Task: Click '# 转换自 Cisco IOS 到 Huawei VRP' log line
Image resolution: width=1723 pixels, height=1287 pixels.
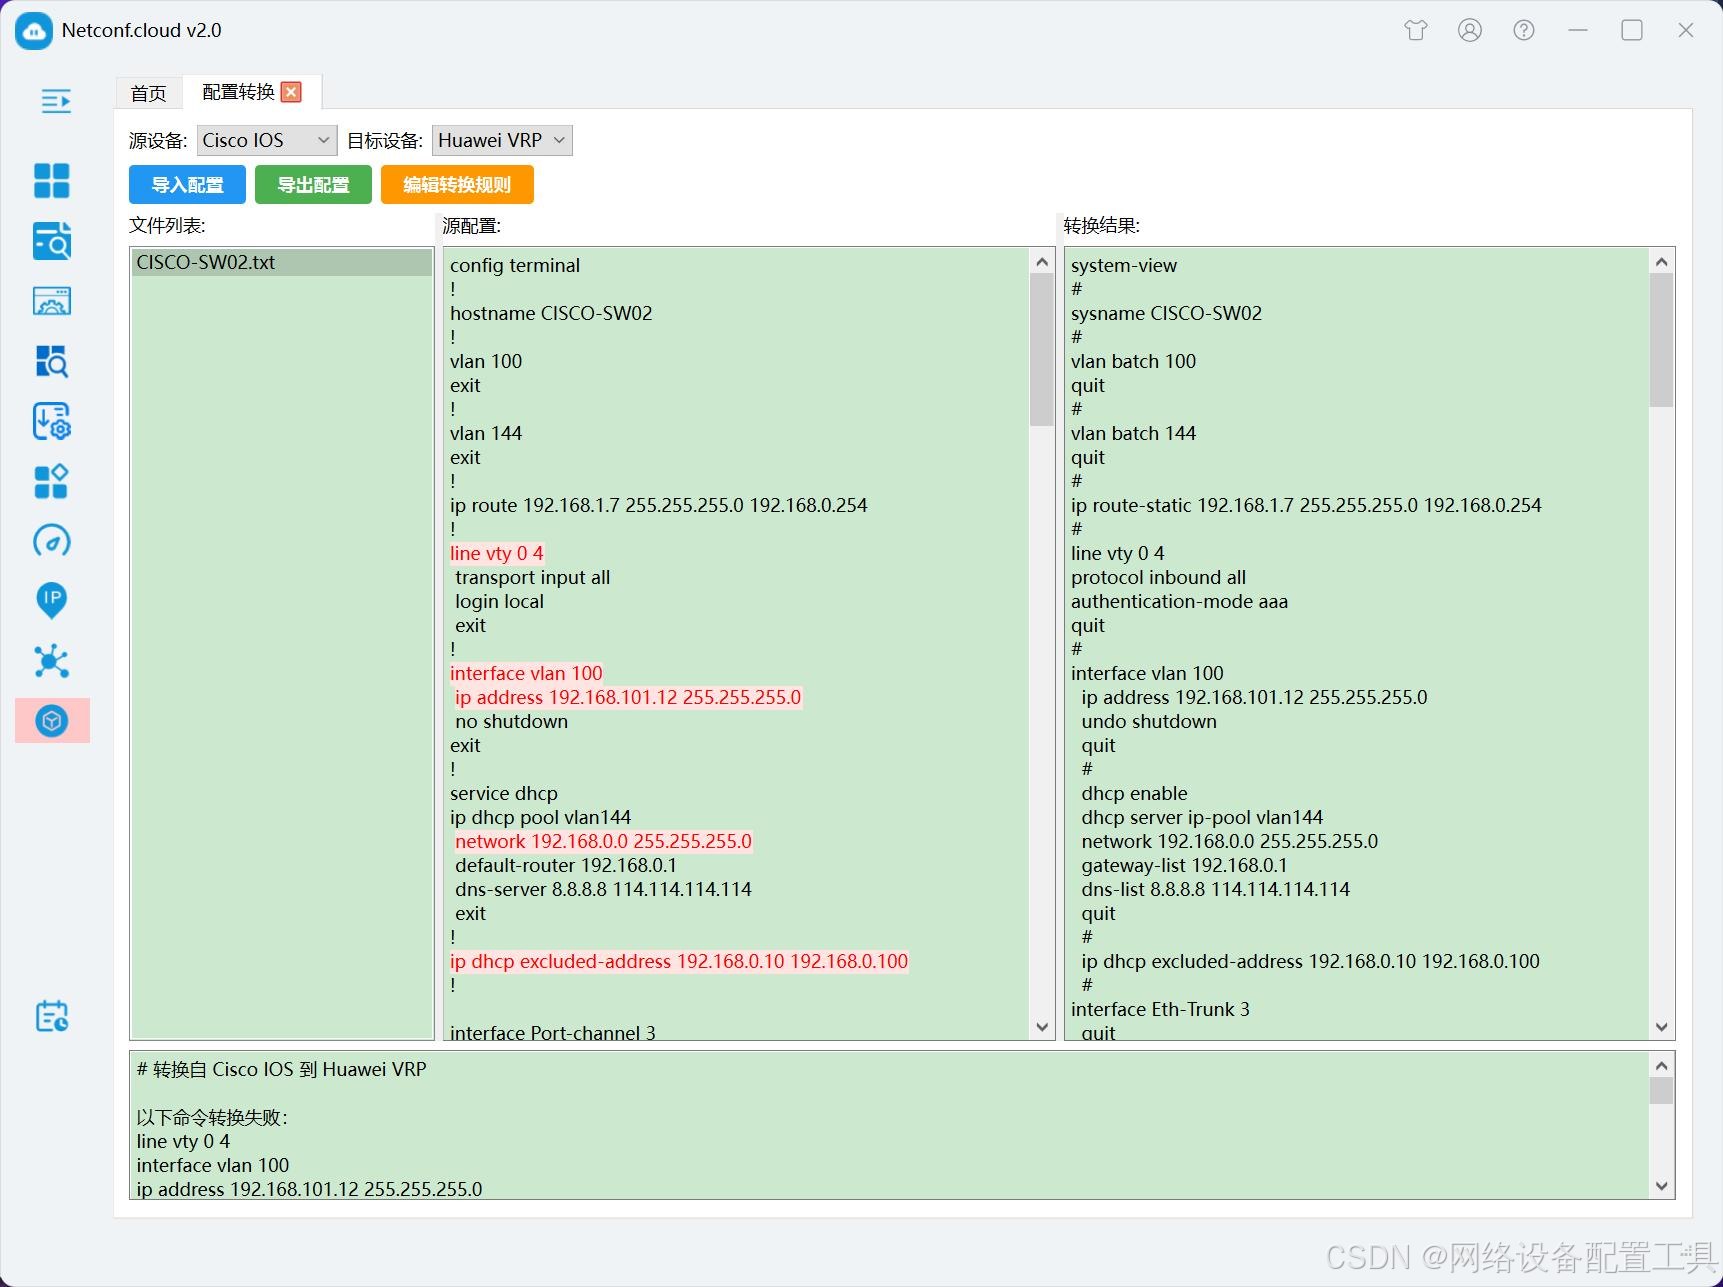Action: [x=282, y=1069]
